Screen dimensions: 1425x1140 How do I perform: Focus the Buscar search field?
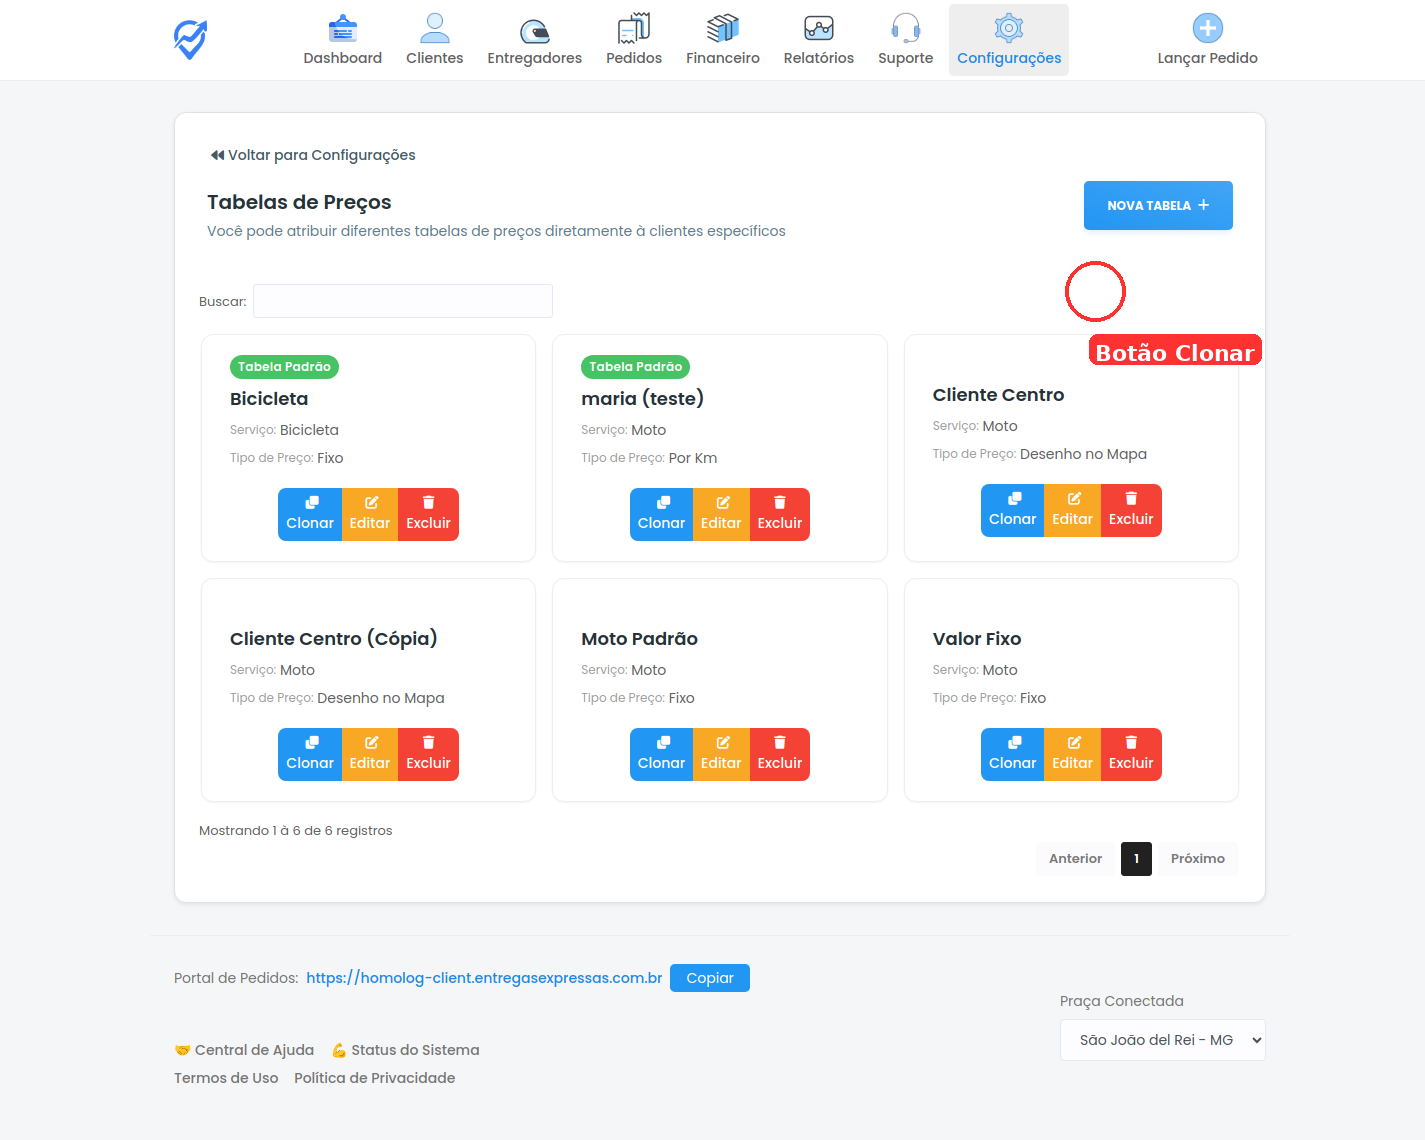pyautogui.click(x=402, y=301)
